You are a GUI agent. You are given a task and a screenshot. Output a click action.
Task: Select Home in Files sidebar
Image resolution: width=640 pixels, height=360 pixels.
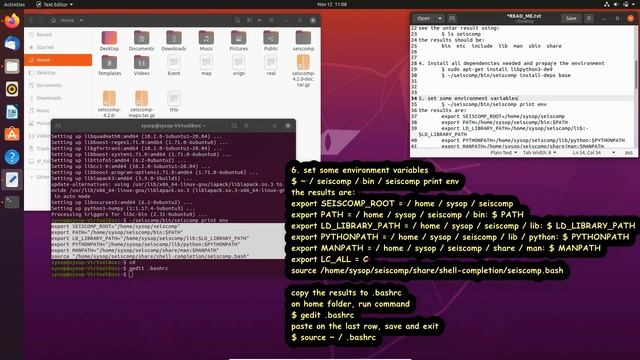coord(58,60)
